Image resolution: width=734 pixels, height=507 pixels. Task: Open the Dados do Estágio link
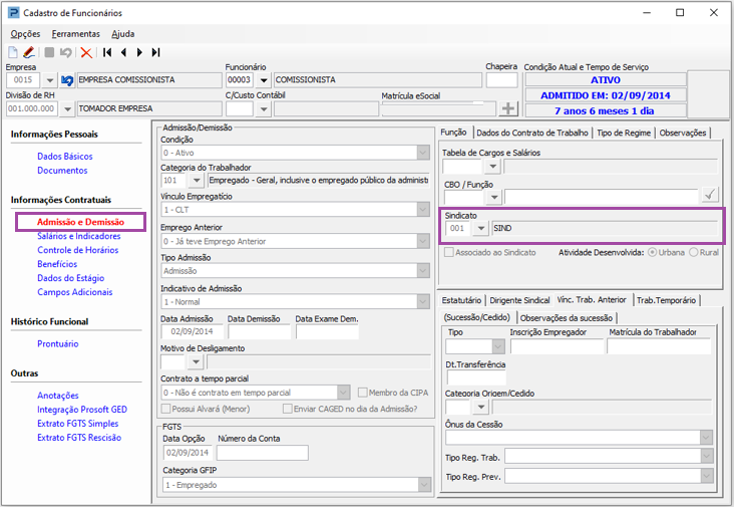pos(71,278)
